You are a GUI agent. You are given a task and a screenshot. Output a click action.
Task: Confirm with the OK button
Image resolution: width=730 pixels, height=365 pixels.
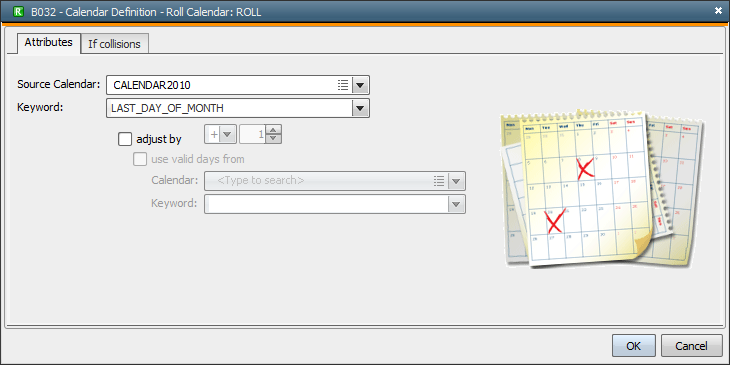coord(634,346)
